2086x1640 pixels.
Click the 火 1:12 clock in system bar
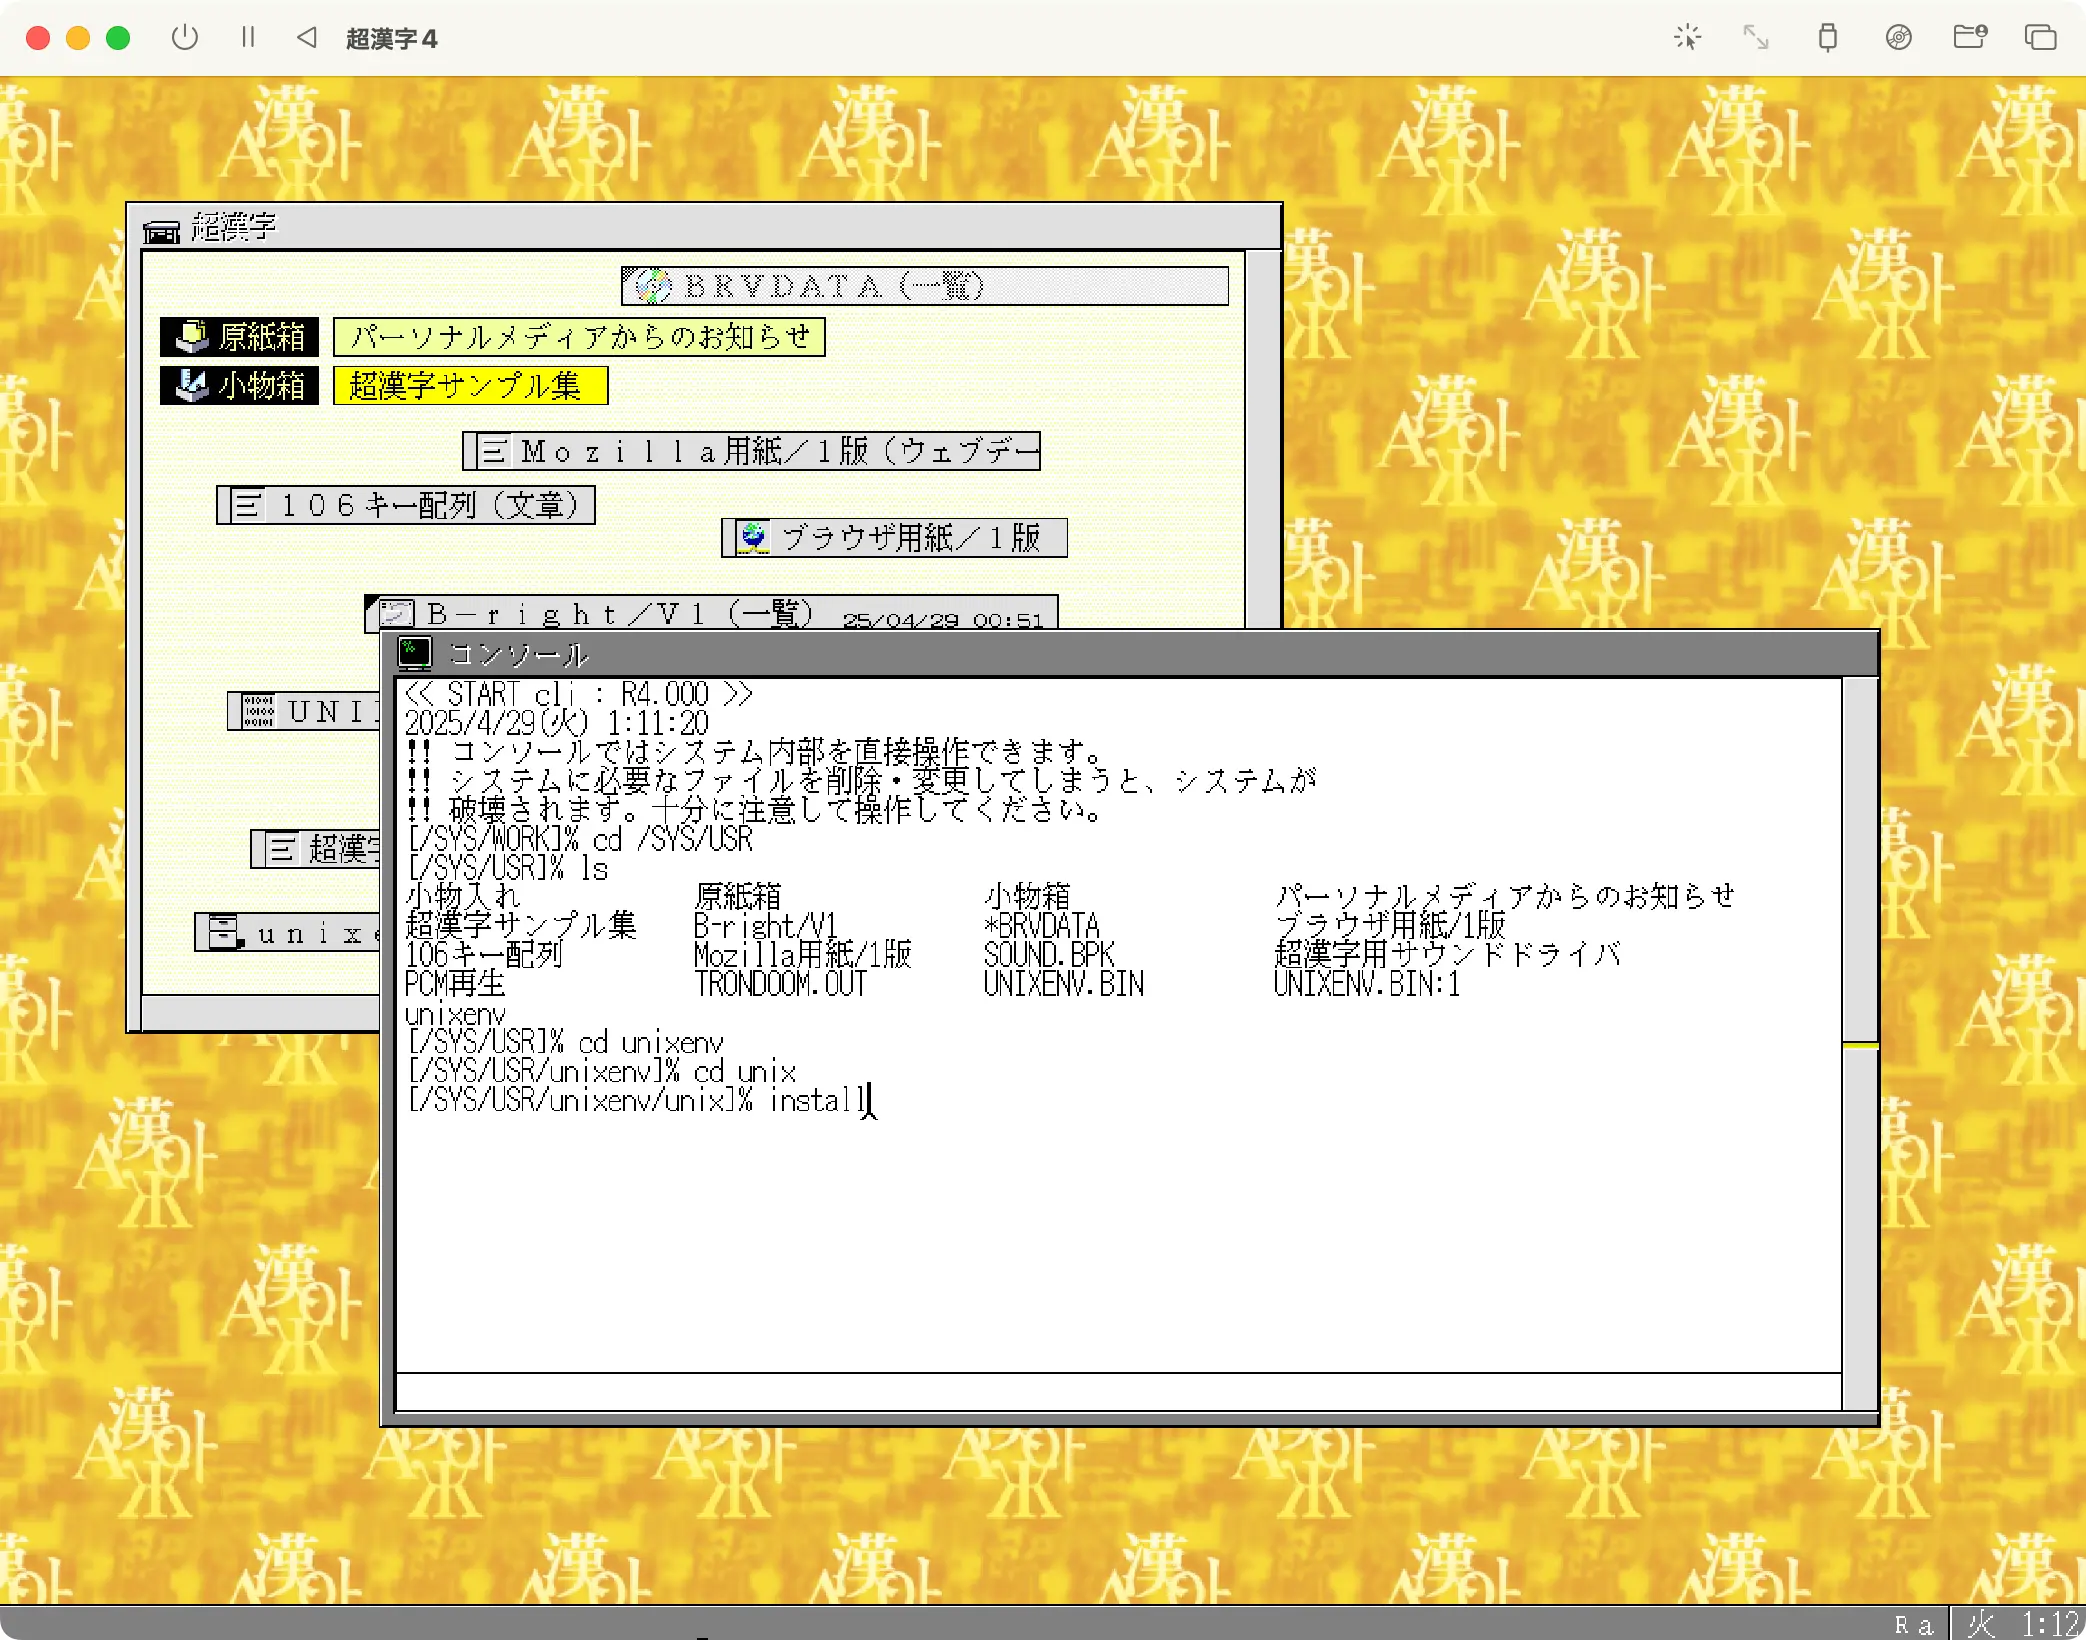[x=2021, y=1624]
